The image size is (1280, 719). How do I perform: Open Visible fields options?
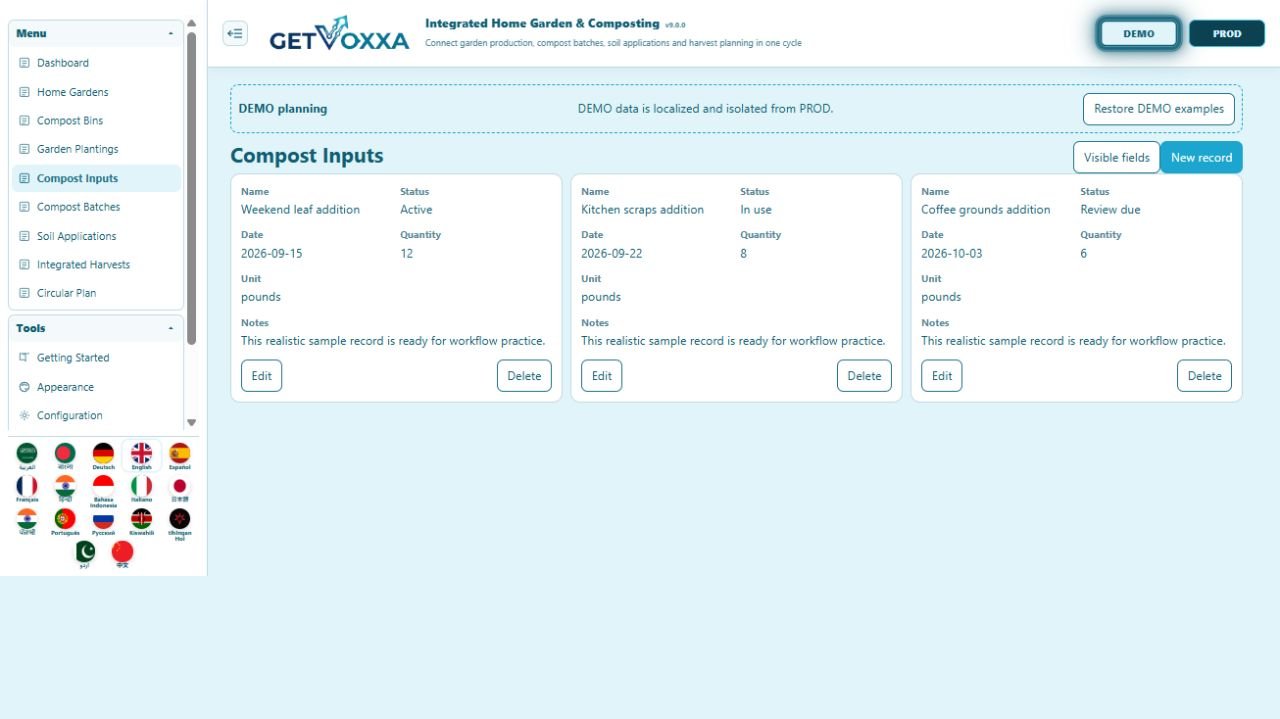[1117, 157]
